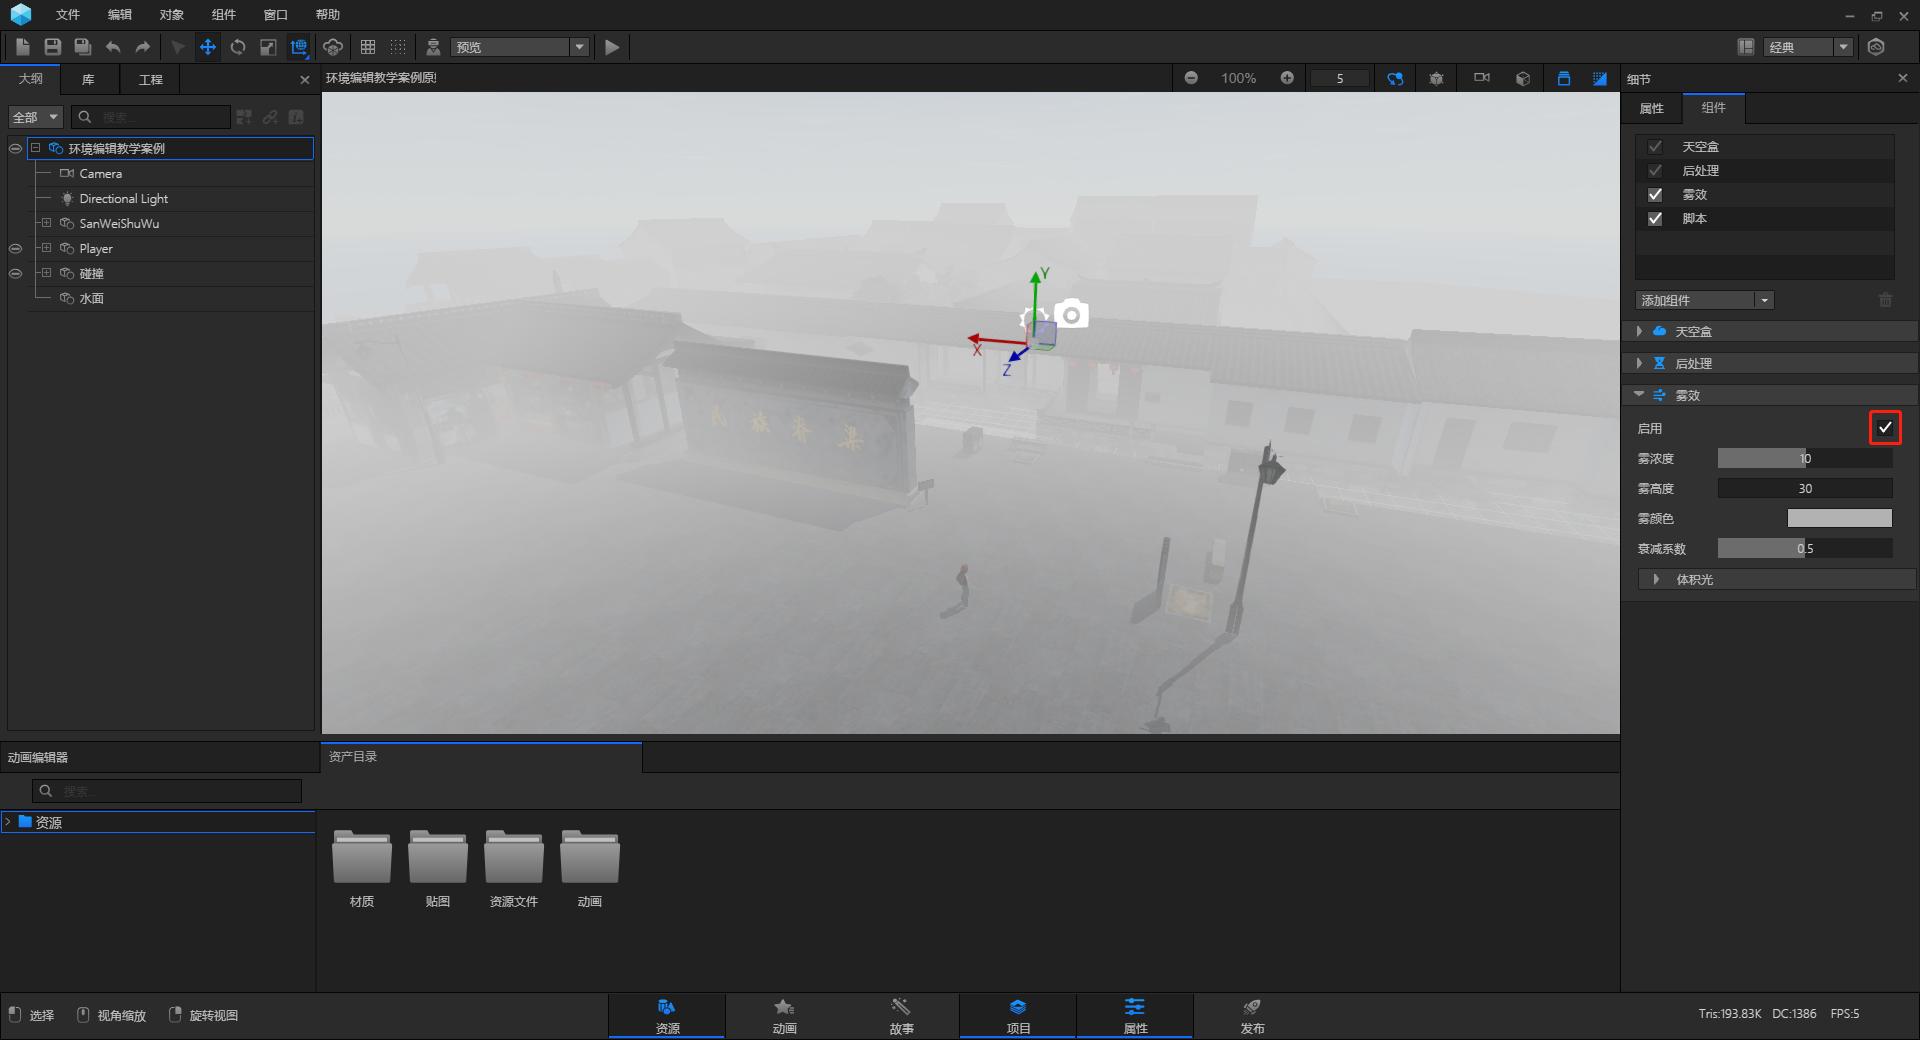This screenshot has height=1040, width=1920.
Task: Toggle the solid grid icon
Action: click(x=368, y=47)
